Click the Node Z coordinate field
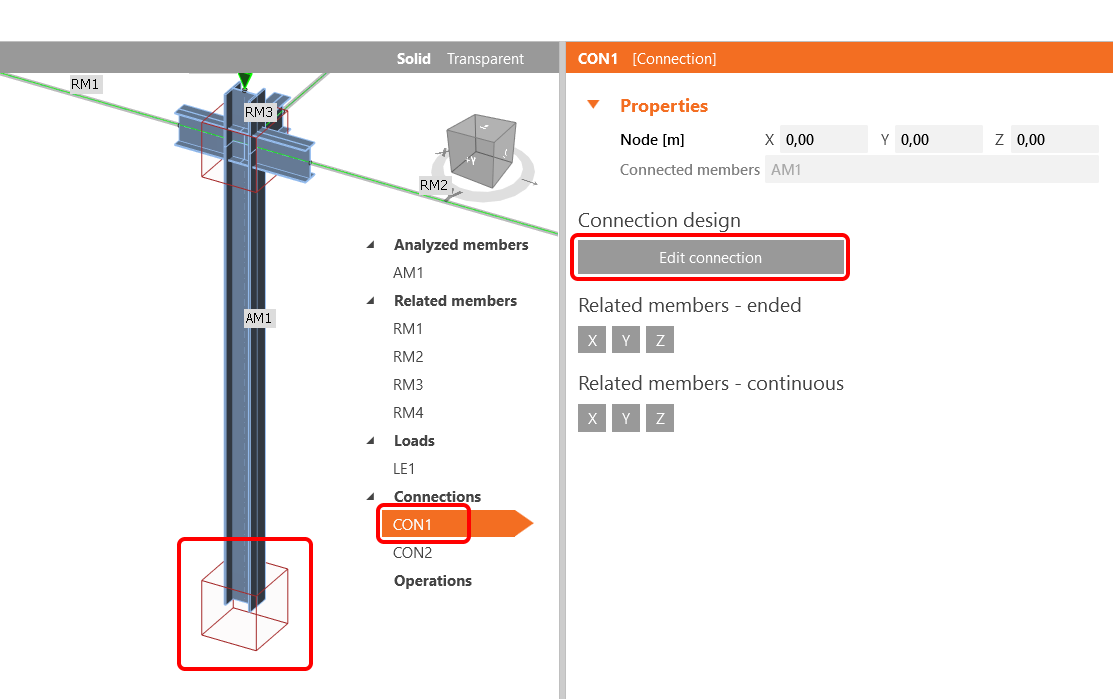 [x=1054, y=140]
